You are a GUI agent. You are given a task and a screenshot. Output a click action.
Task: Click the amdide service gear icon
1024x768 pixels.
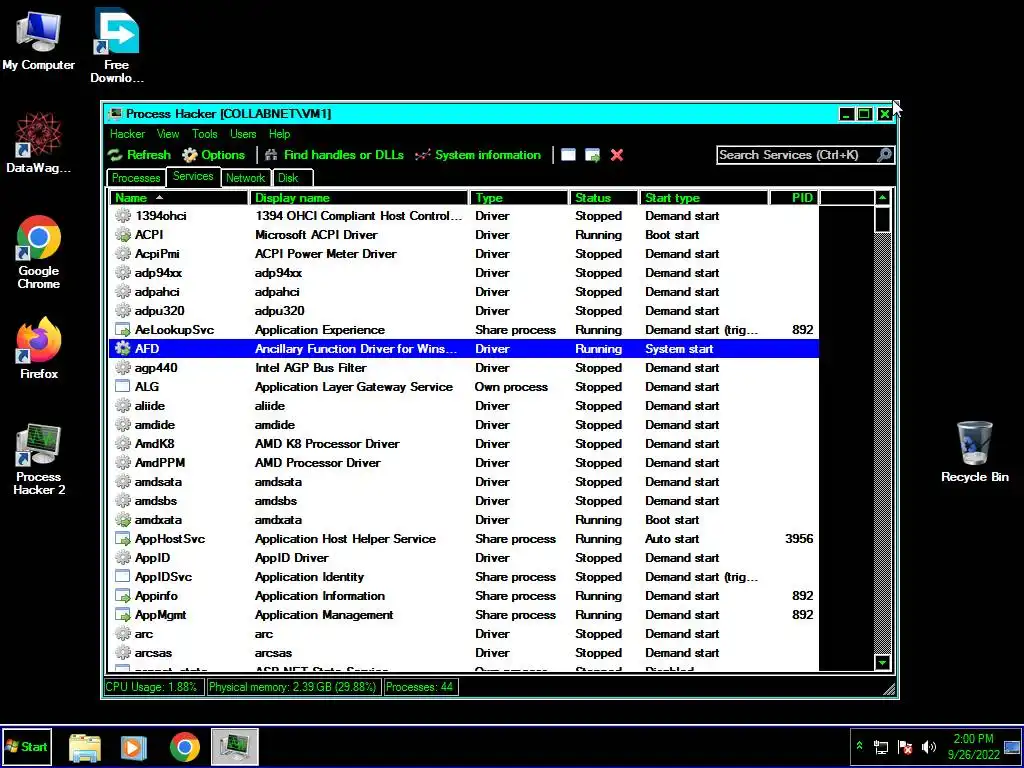123,424
